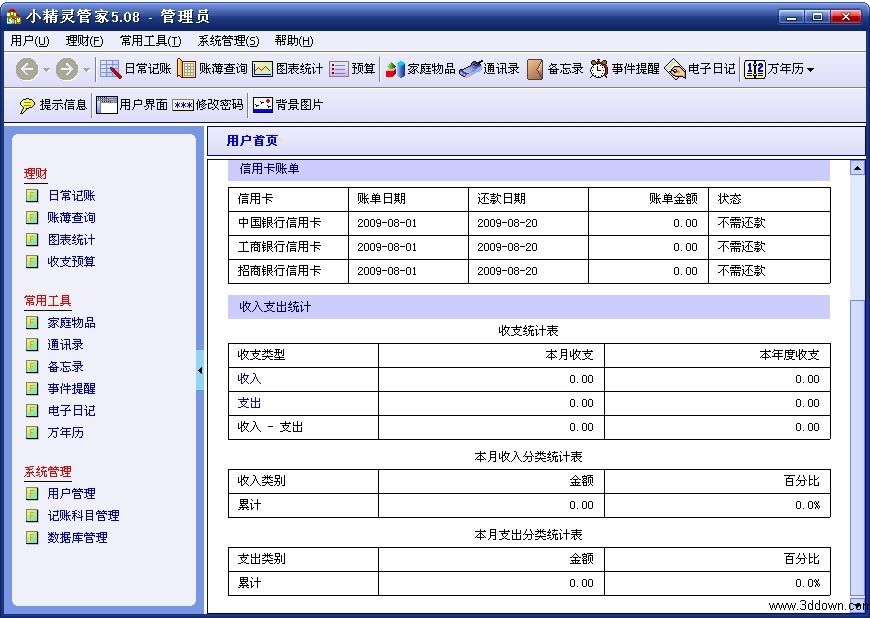
Task: Select sidebar group header 理财
Action: (36, 174)
